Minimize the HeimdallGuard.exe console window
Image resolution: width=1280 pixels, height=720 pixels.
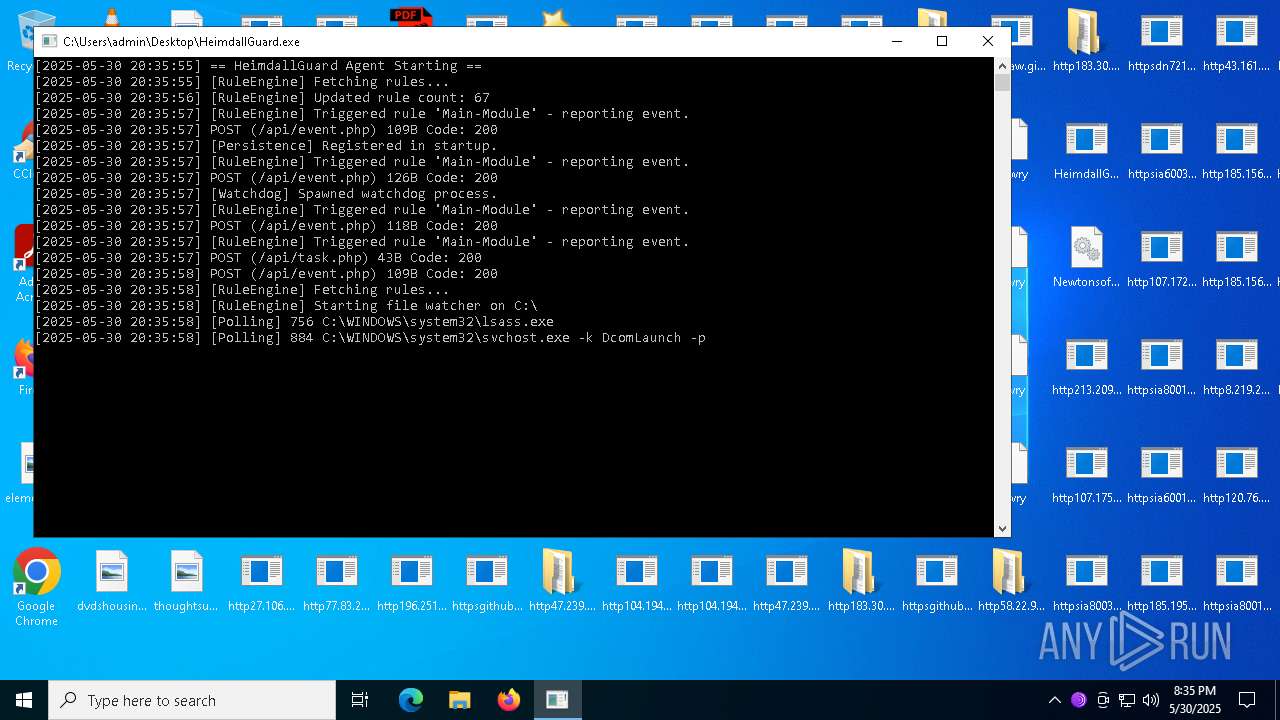(x=896, y=41)
